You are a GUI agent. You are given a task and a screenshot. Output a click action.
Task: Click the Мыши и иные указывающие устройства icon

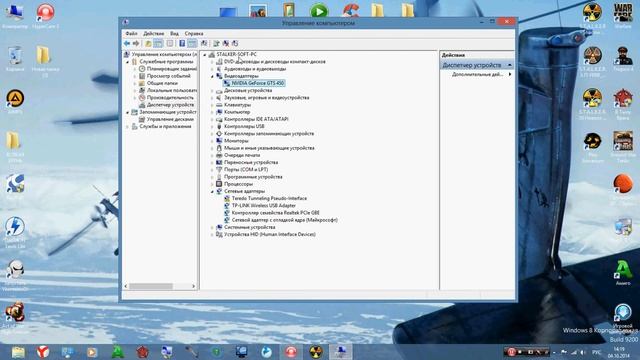219,148
